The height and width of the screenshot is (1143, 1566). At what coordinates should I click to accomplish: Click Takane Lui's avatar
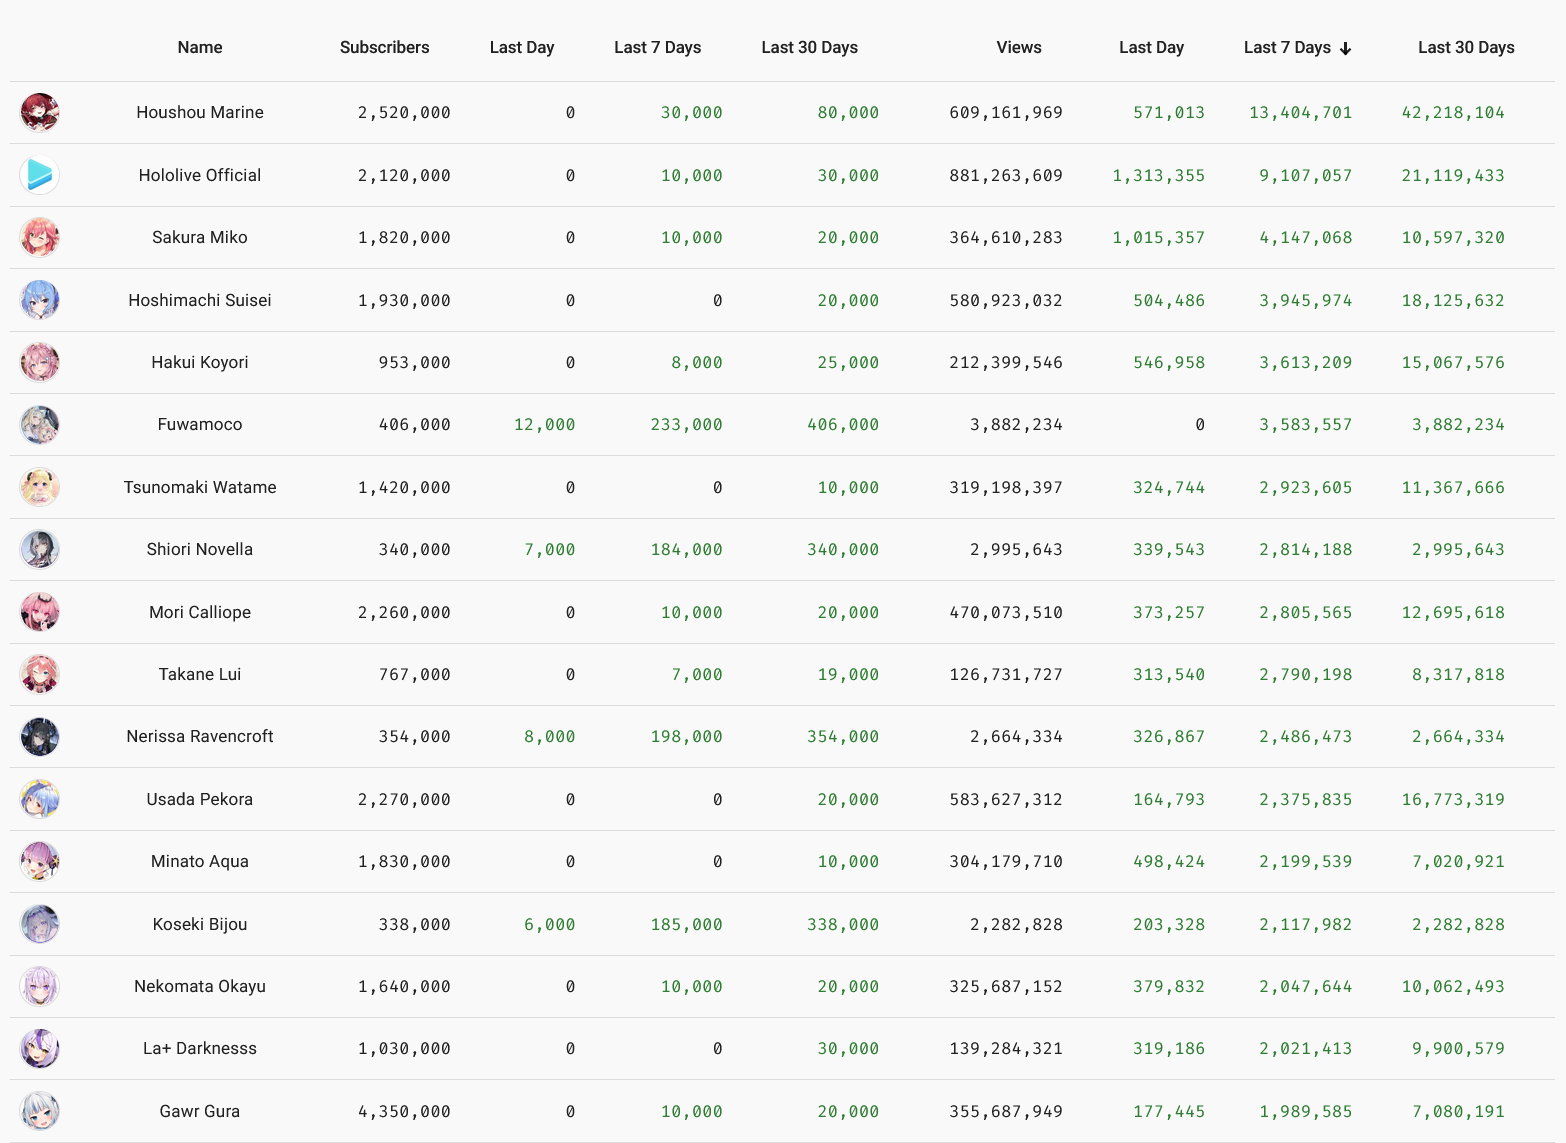[40, 674]
